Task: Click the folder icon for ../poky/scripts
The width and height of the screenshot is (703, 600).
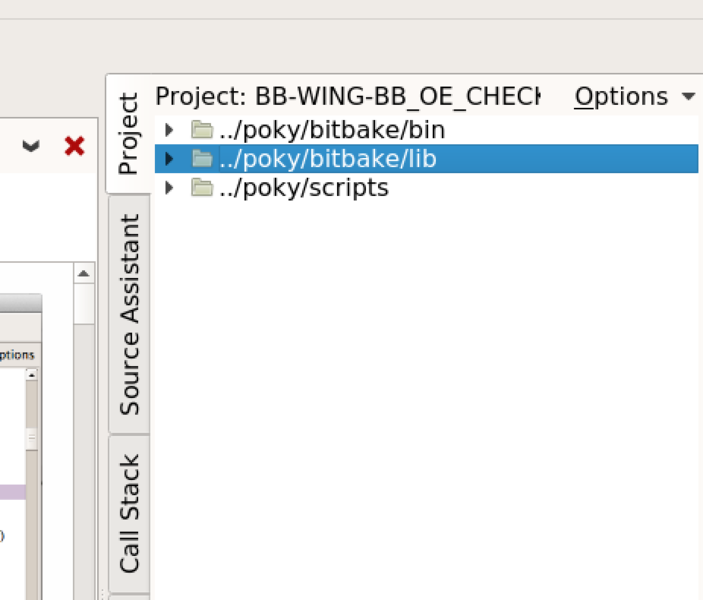Action: [202, 188]
